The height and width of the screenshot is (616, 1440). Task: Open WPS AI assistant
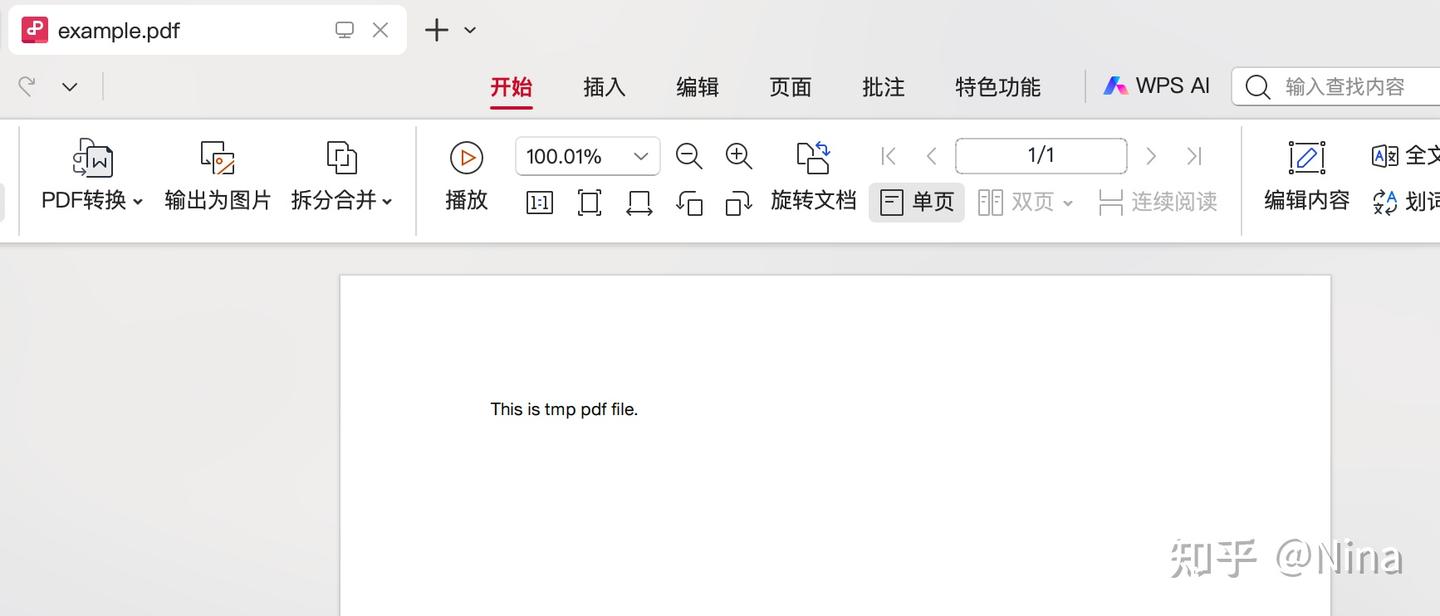1156,86
